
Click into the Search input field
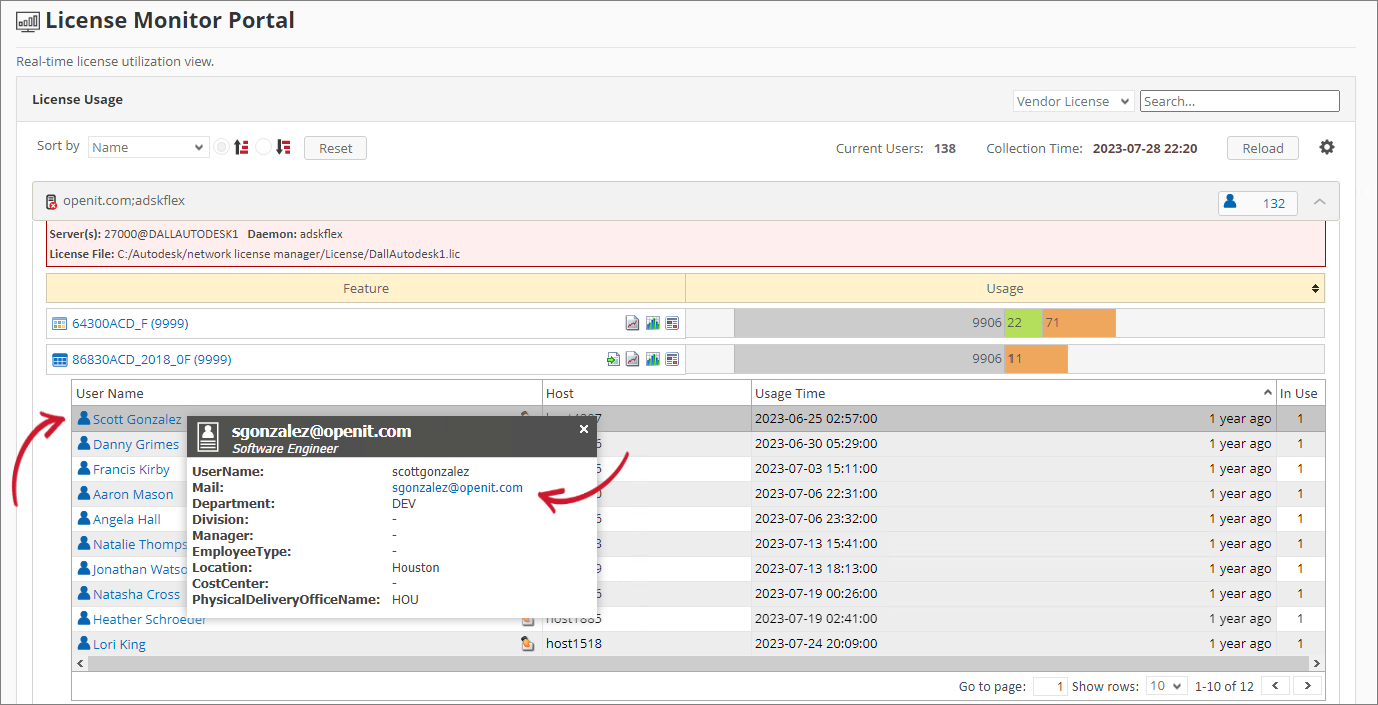coord(1239,101)
